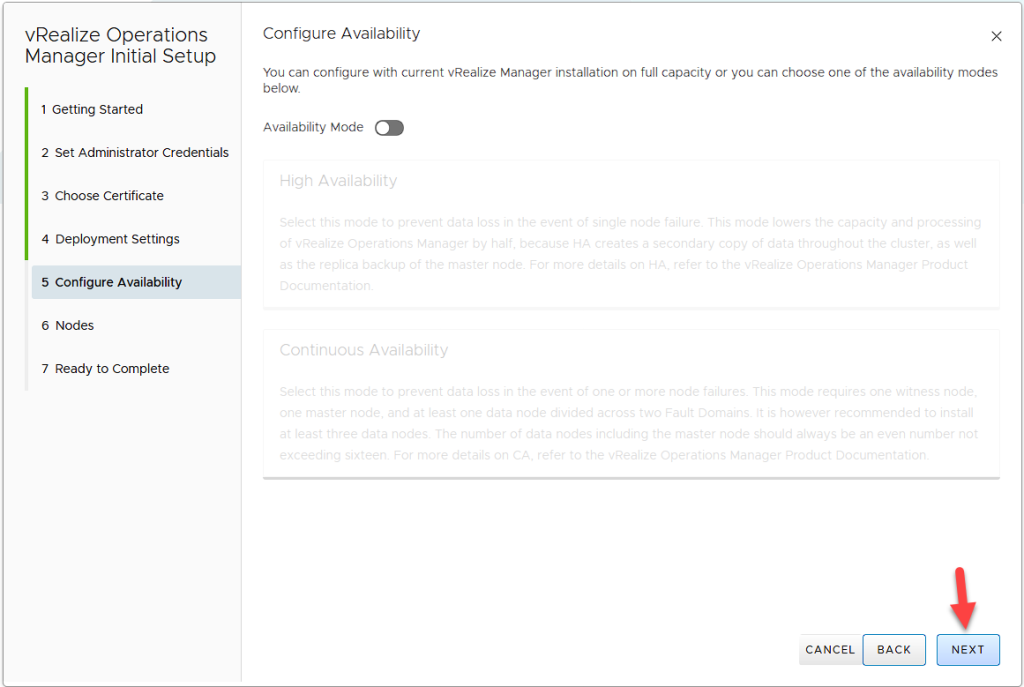Proceed with the Next button

967,649
